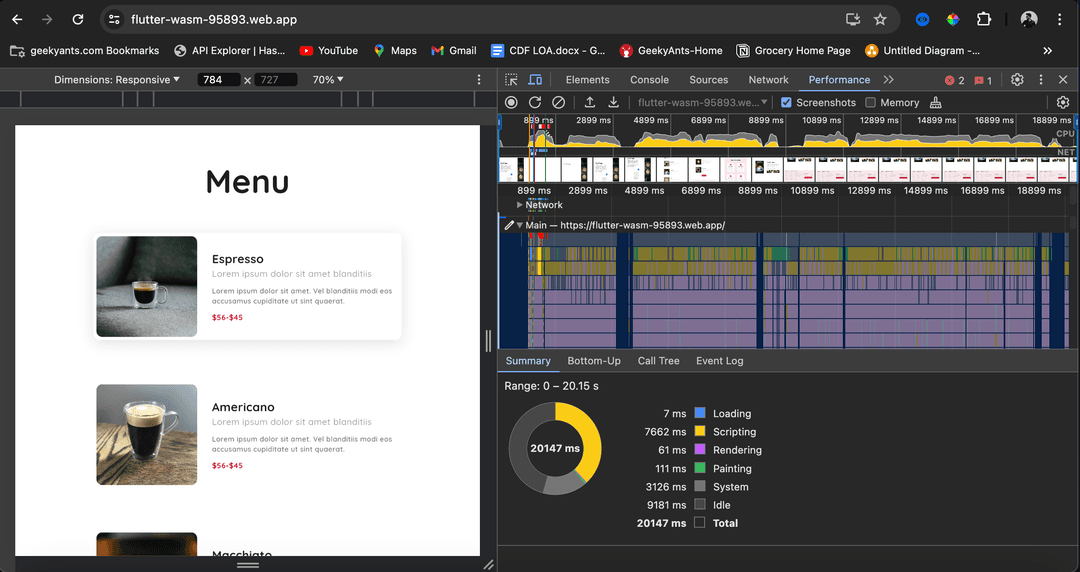Enable the Memory checkbox

coord(870,102)
